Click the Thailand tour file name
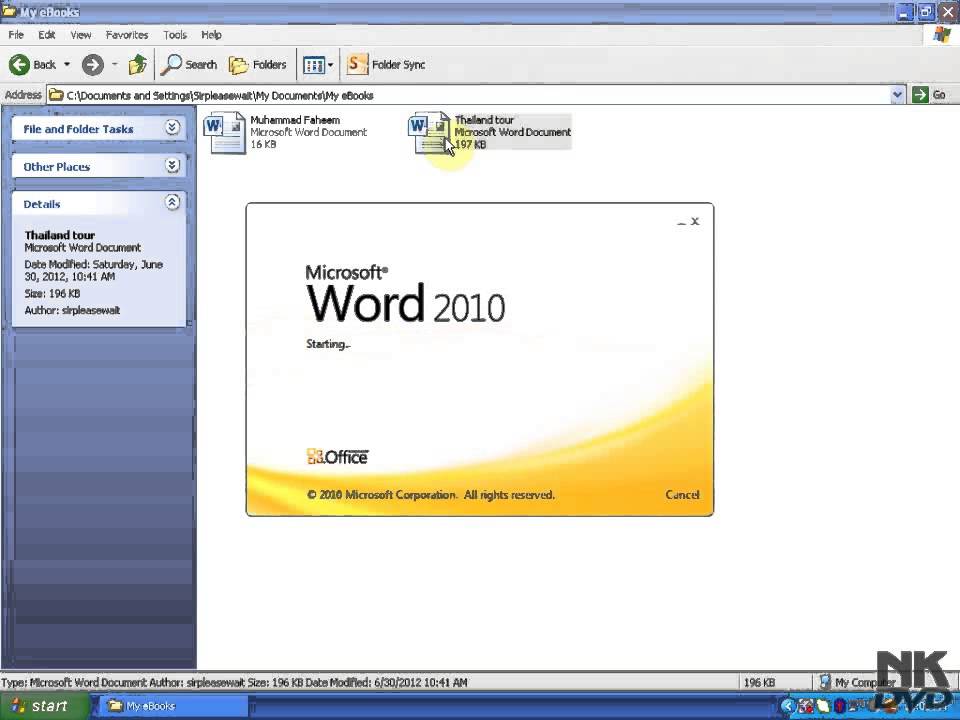This screenshot has height=720, width=960. coord(484,120)
